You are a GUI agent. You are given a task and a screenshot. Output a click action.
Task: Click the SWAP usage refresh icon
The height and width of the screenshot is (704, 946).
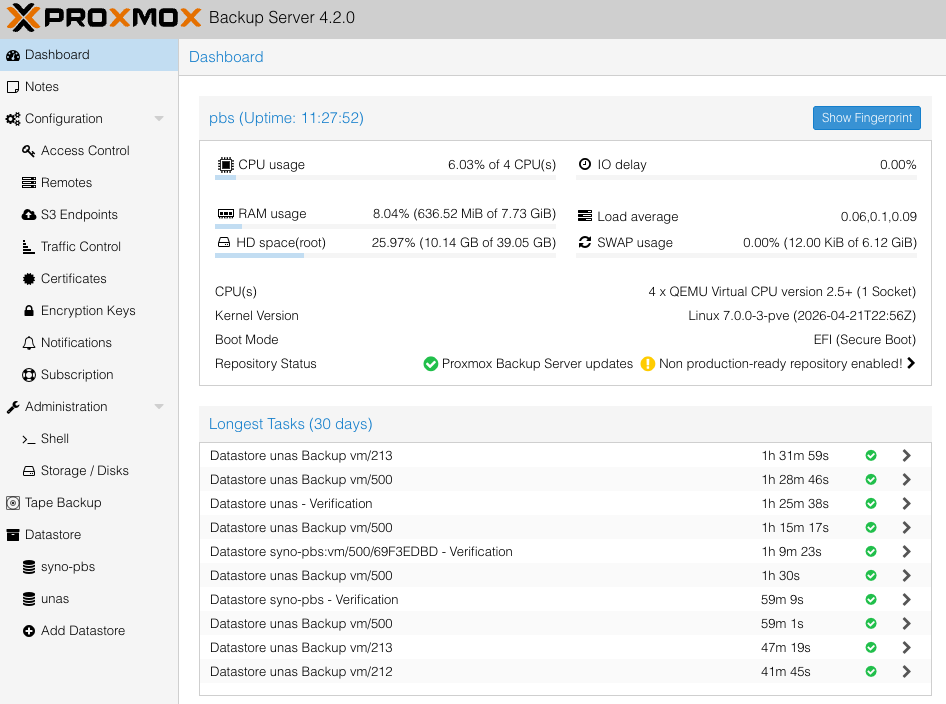click(585, 242)
